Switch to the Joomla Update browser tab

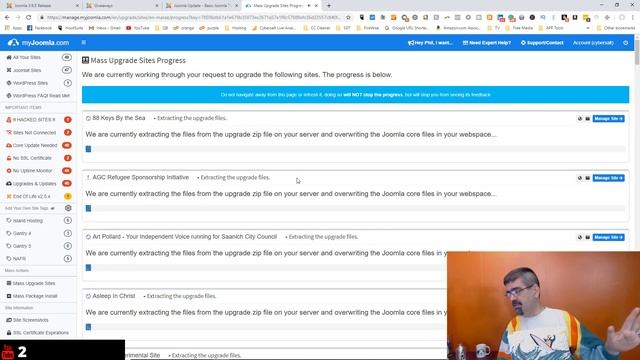point(202,6)
